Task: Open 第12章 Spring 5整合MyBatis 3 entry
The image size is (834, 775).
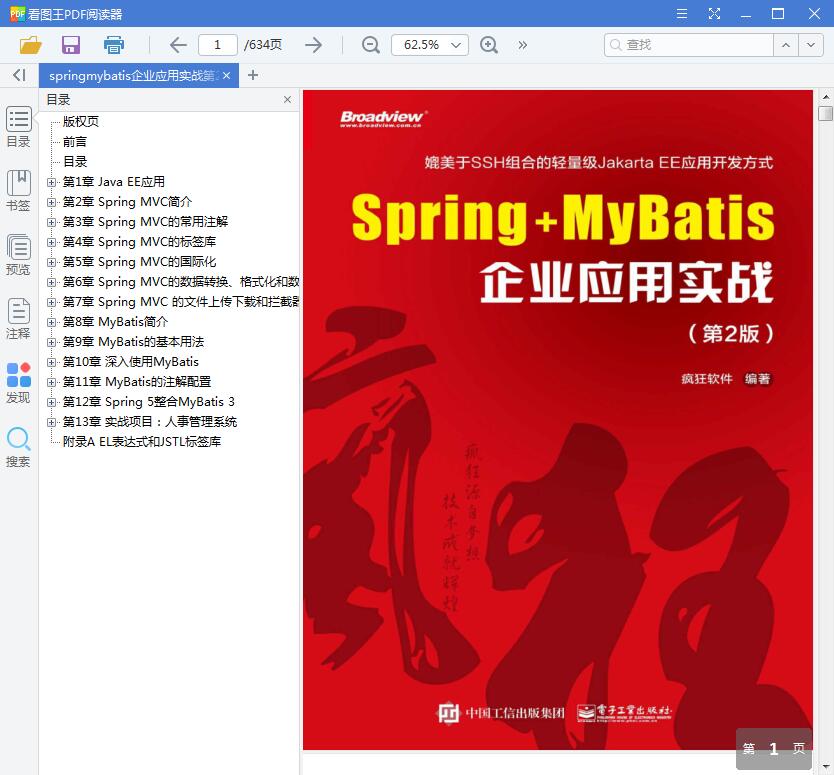Action: point(148,402)
